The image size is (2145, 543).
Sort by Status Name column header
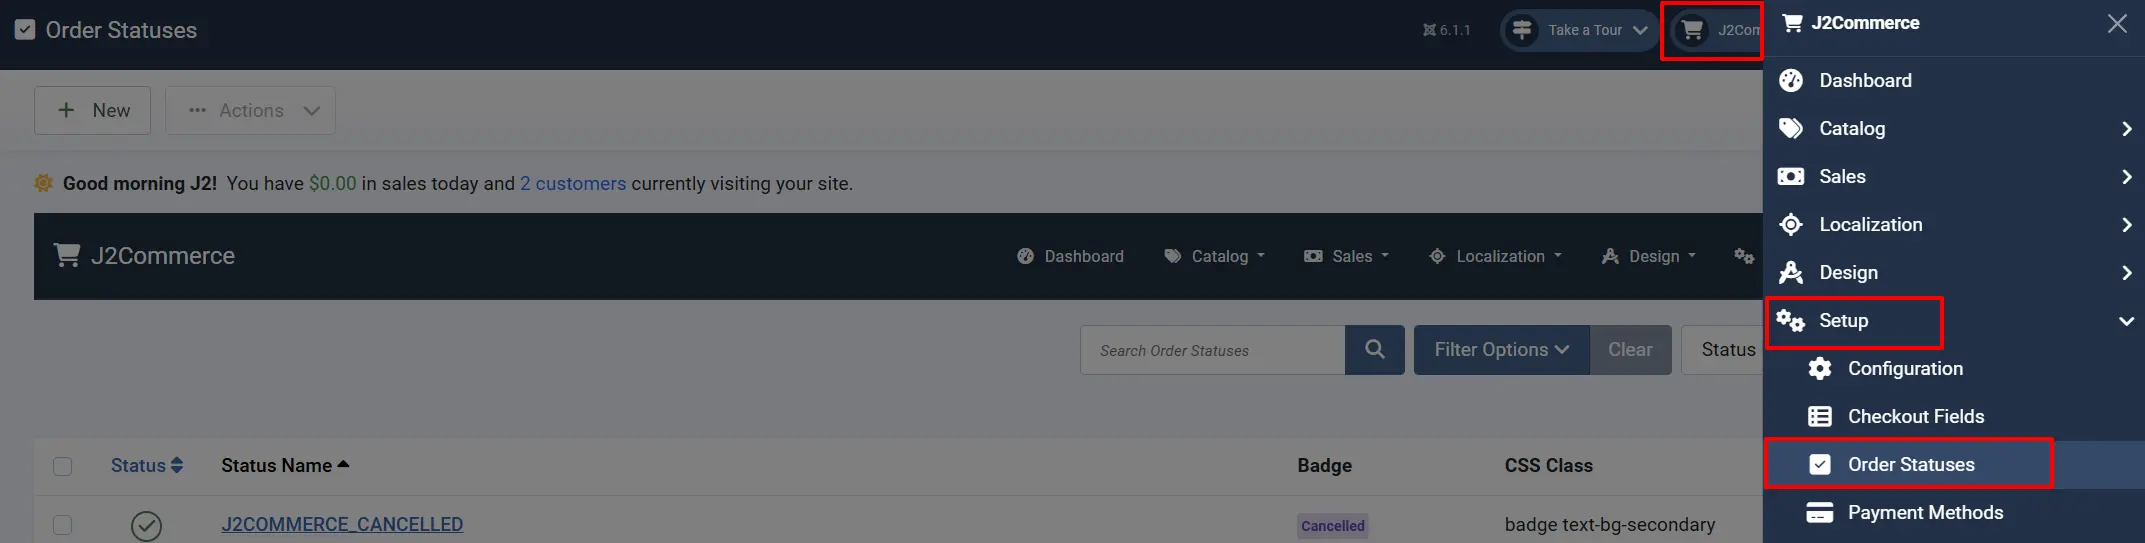285,466
